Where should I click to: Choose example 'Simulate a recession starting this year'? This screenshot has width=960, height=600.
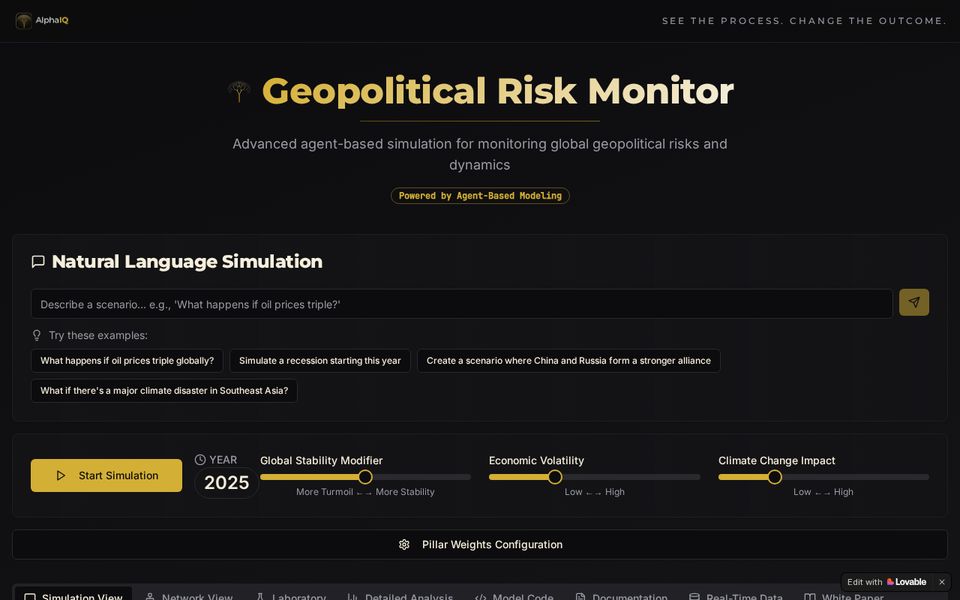[320, 361]
